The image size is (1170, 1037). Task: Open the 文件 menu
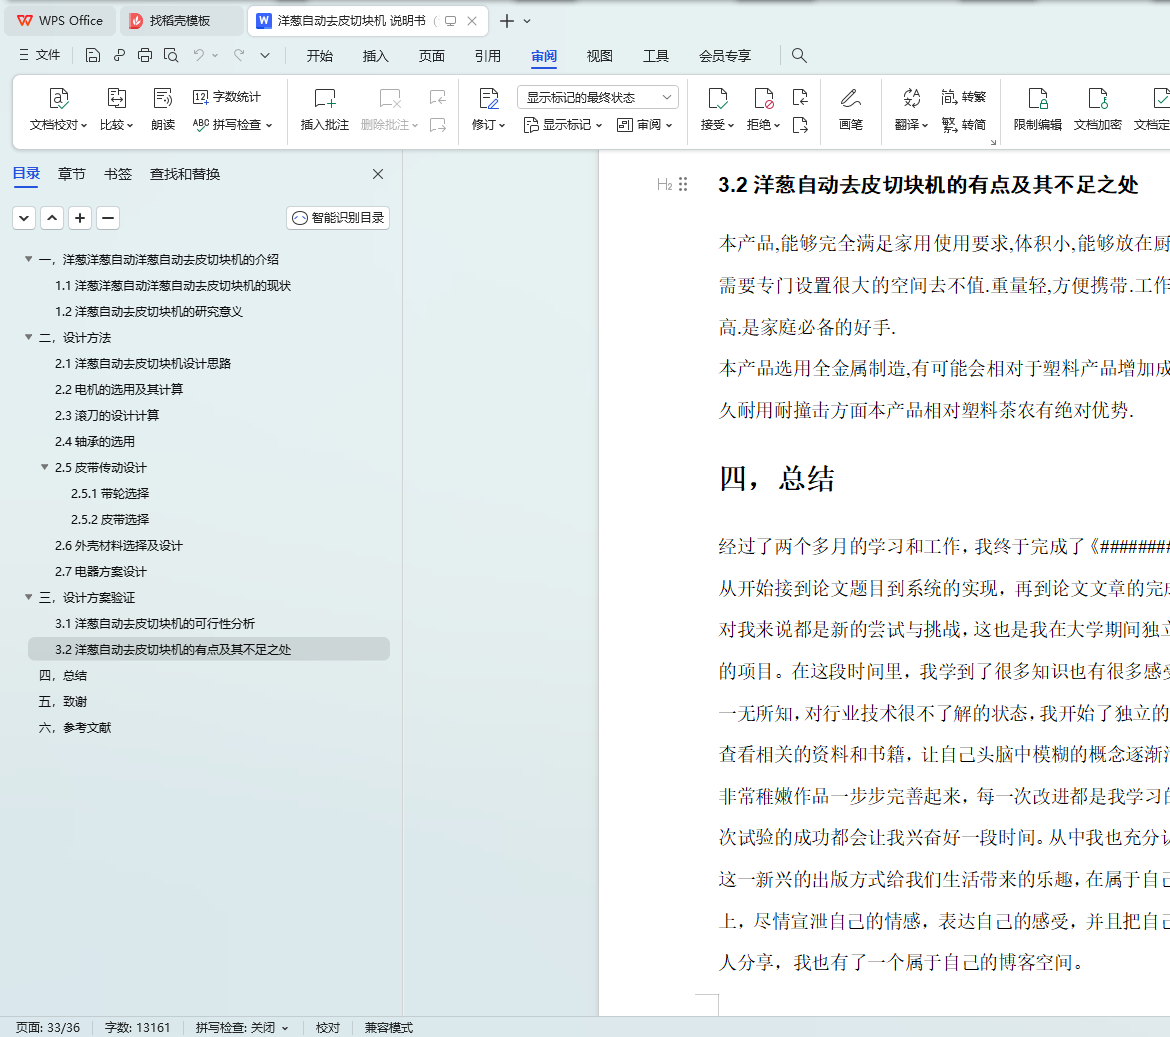(x=39, y=55)
